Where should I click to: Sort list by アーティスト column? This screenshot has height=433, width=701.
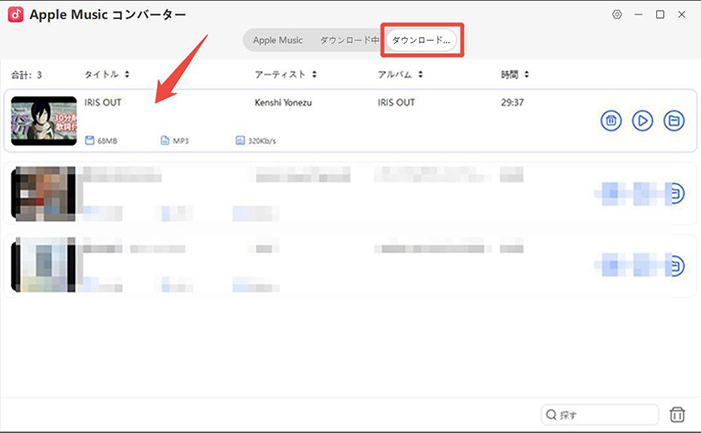pyautogui.click(x=285, y=75)
